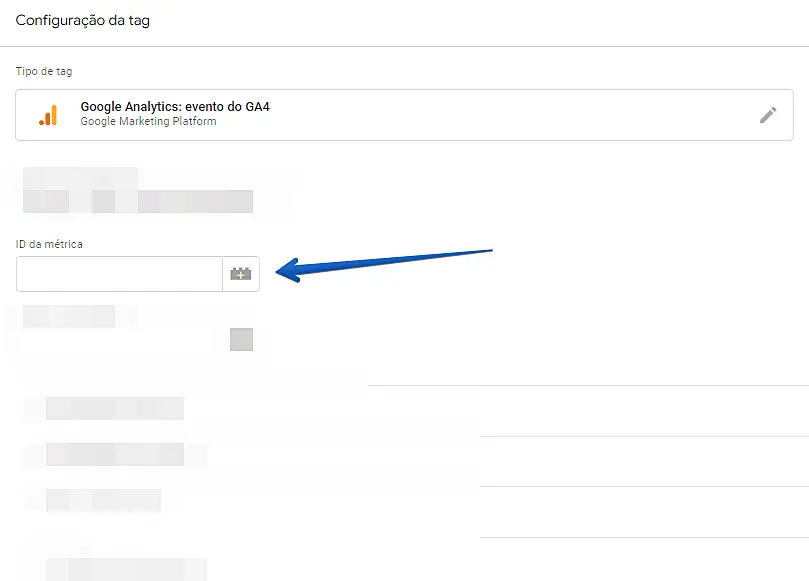Image resolution: width=809 pixels, height=581 pixels.
Task: Click the orange Google Analytics bar-chart logo
Action: pos(48,115)
